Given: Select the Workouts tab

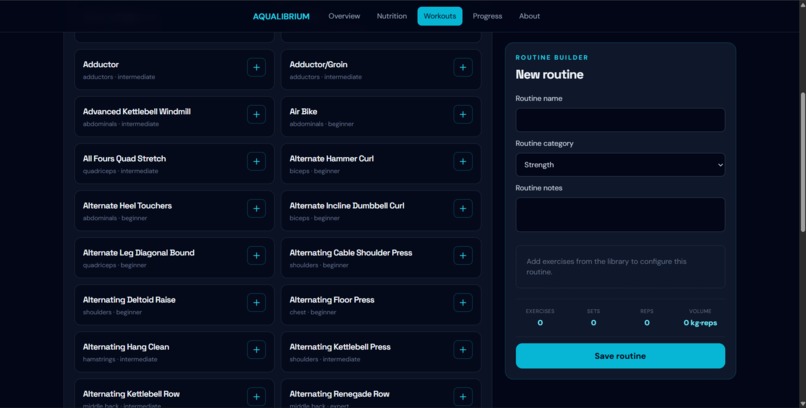Looking at the screenshot, I should click(439, 16).
